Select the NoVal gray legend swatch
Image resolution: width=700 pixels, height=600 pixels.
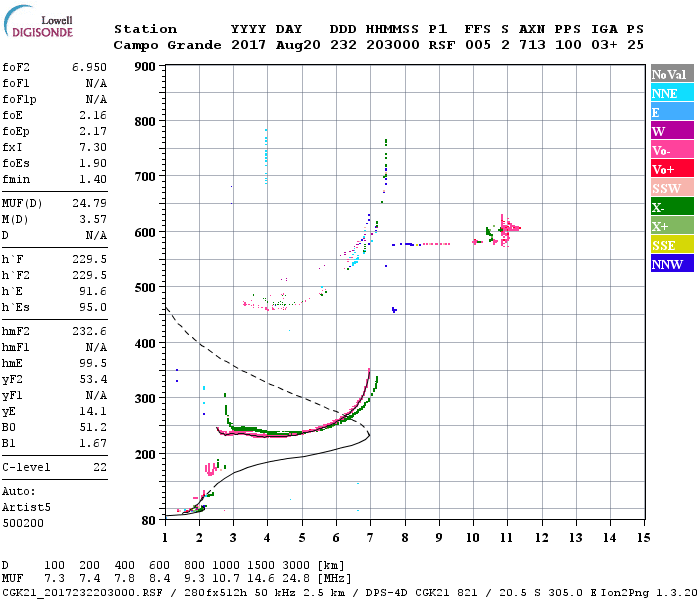672,74
